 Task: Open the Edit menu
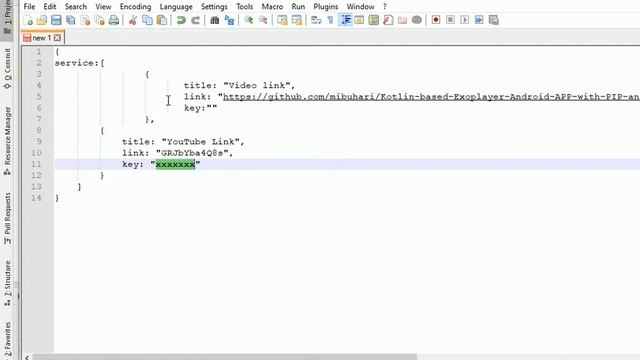(50, 7)
